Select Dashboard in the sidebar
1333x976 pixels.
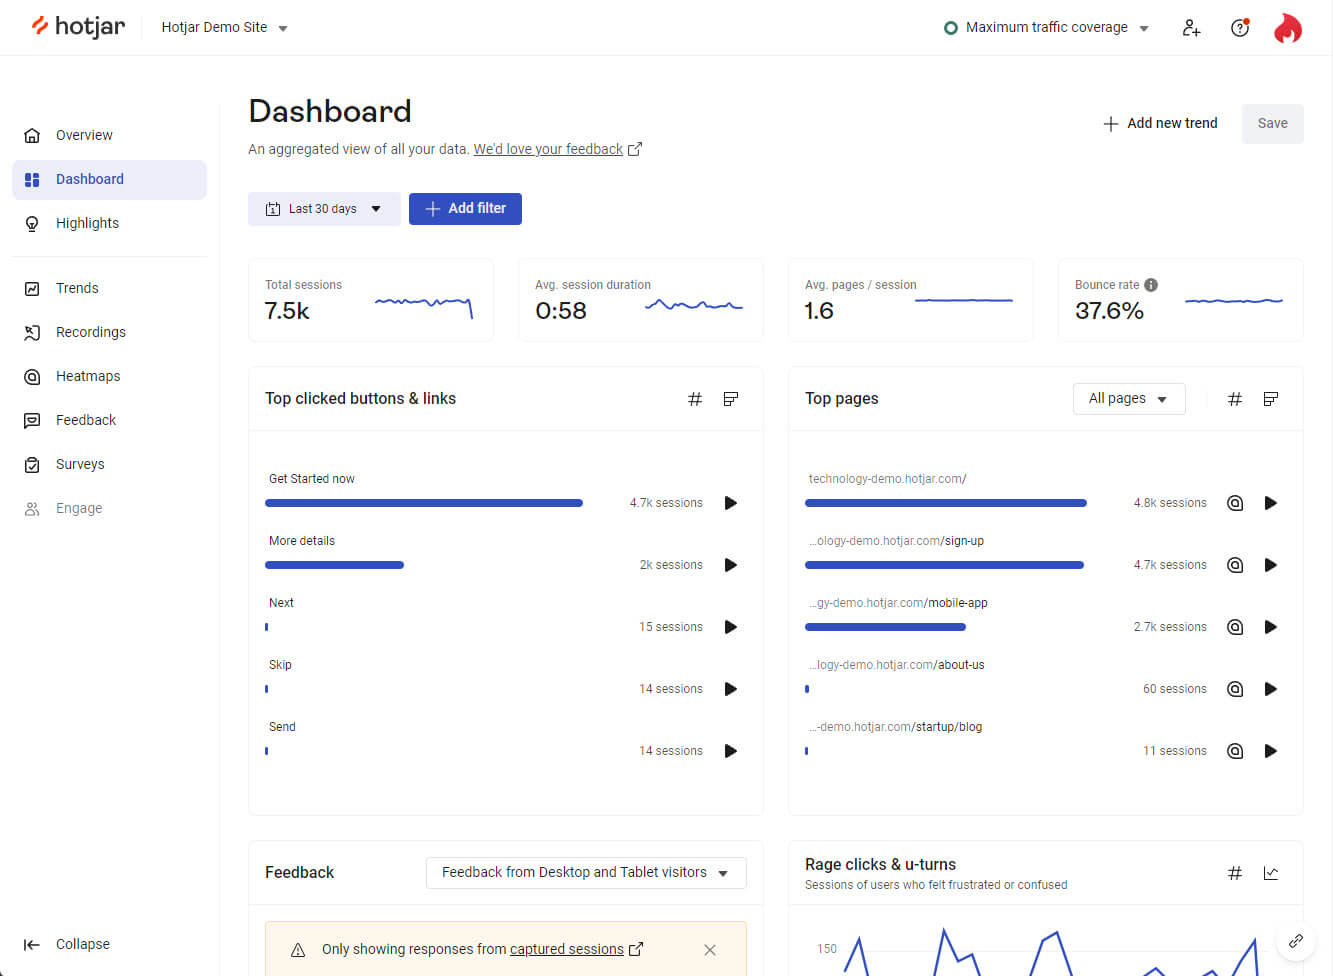(109, 180)
